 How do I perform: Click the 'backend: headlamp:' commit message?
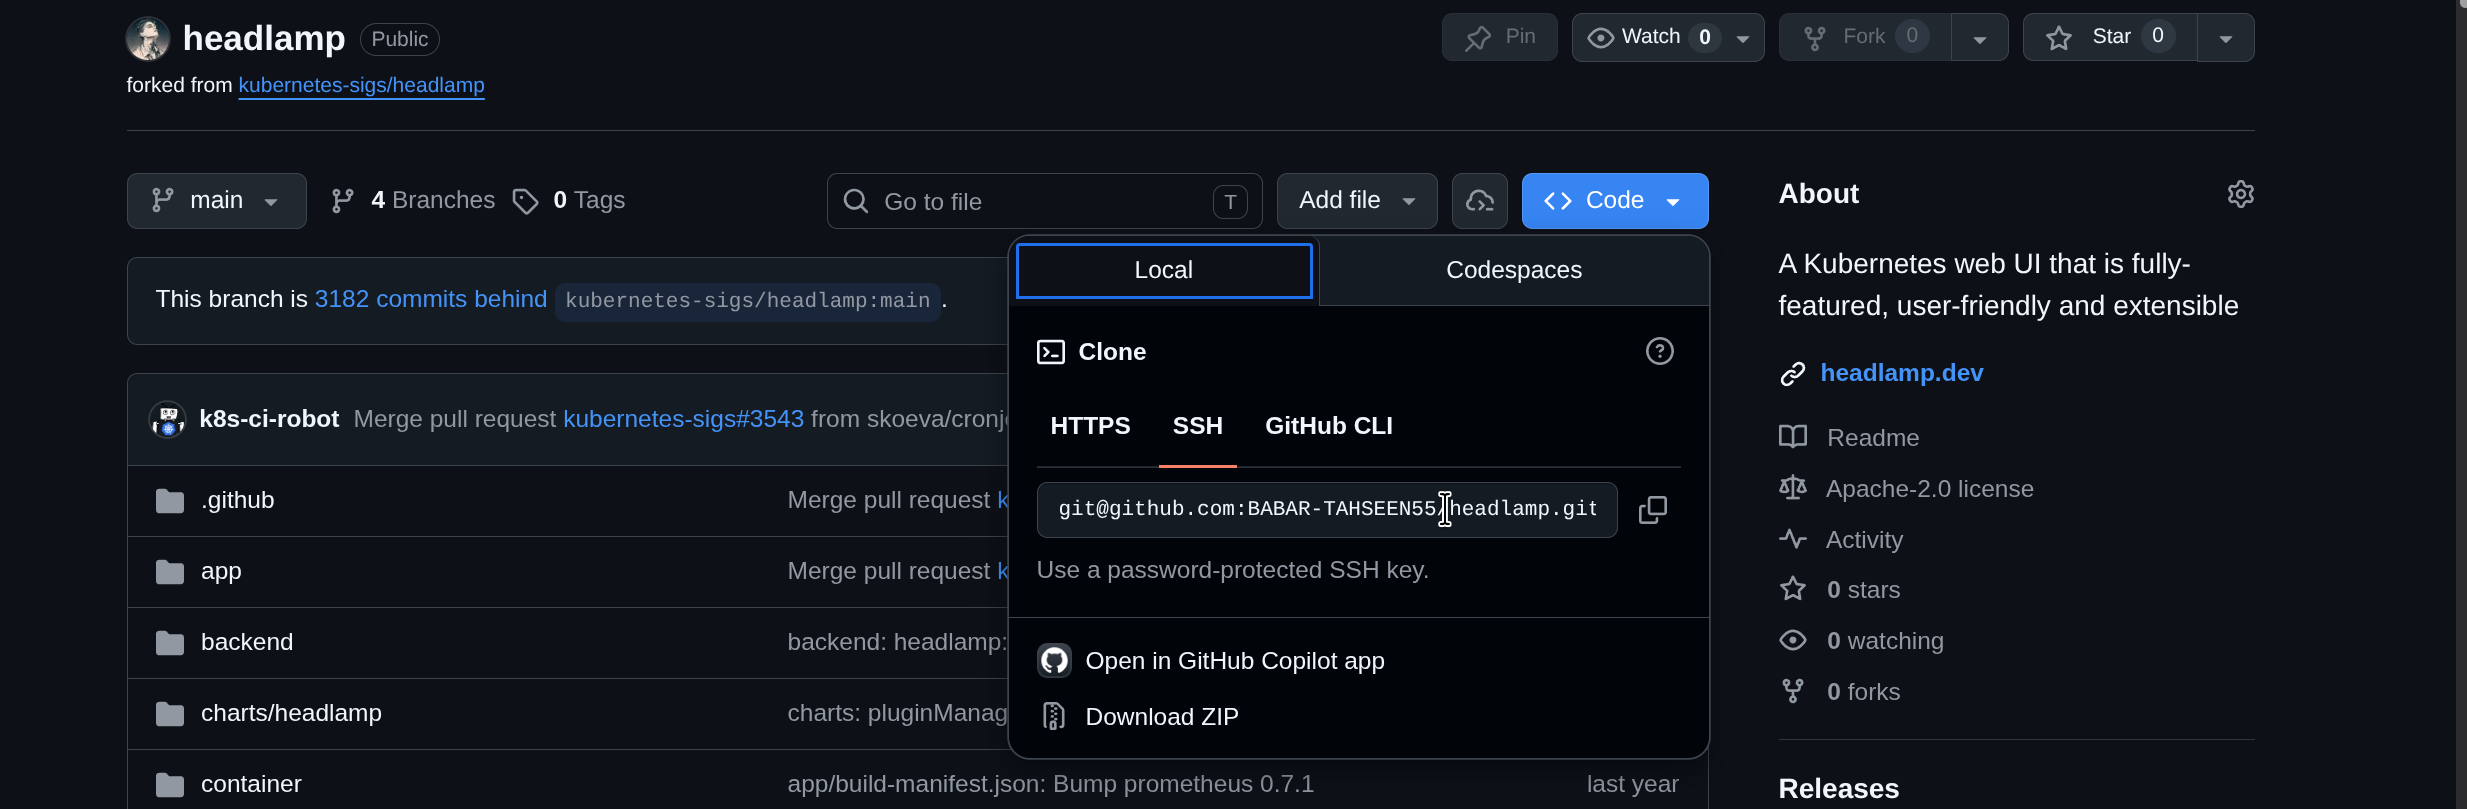click(x=897, y=642)
